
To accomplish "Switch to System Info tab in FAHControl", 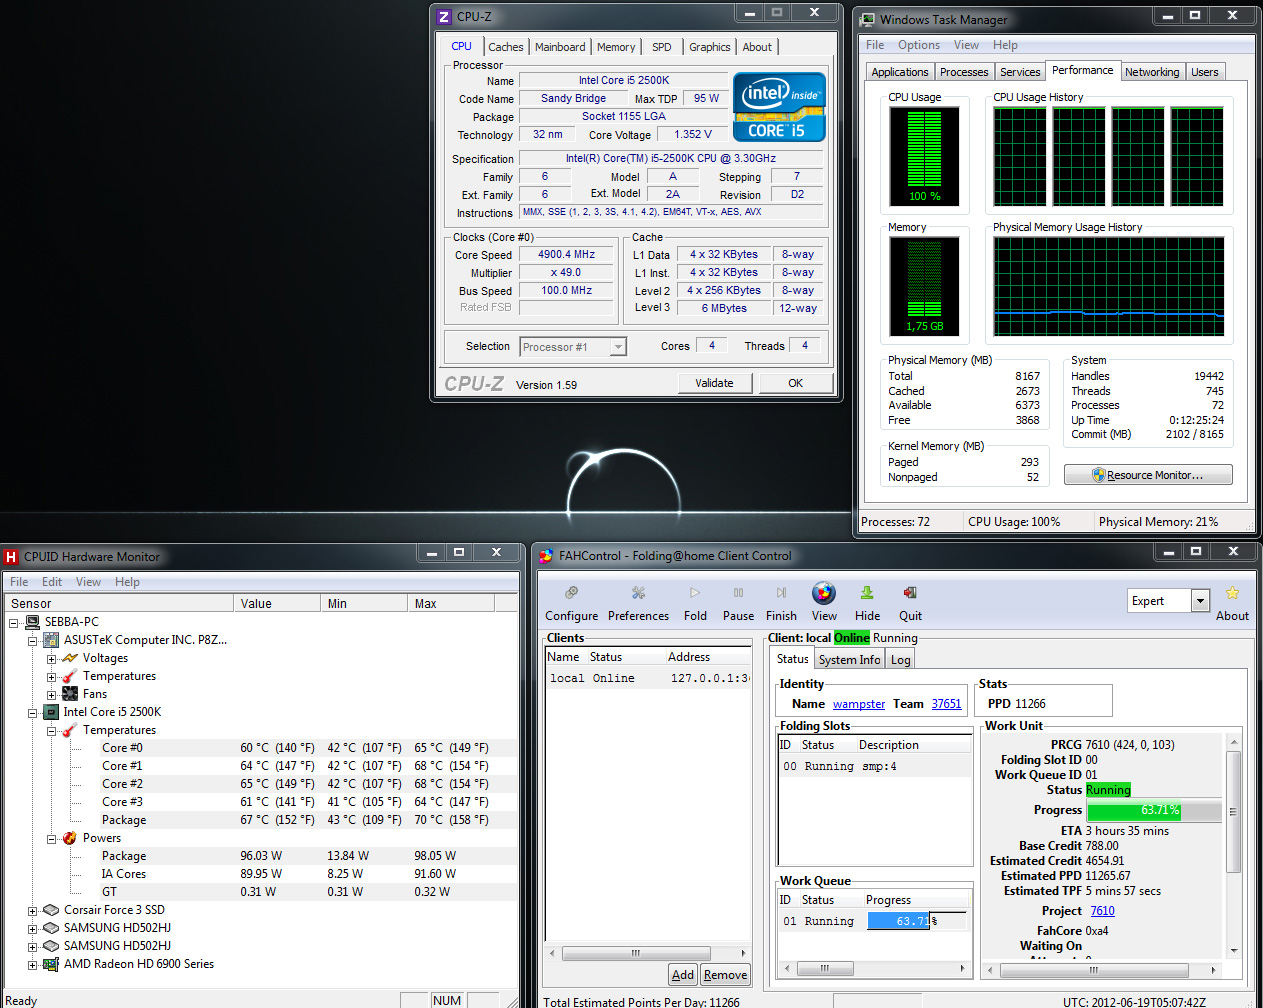I will tap(850, 660).
